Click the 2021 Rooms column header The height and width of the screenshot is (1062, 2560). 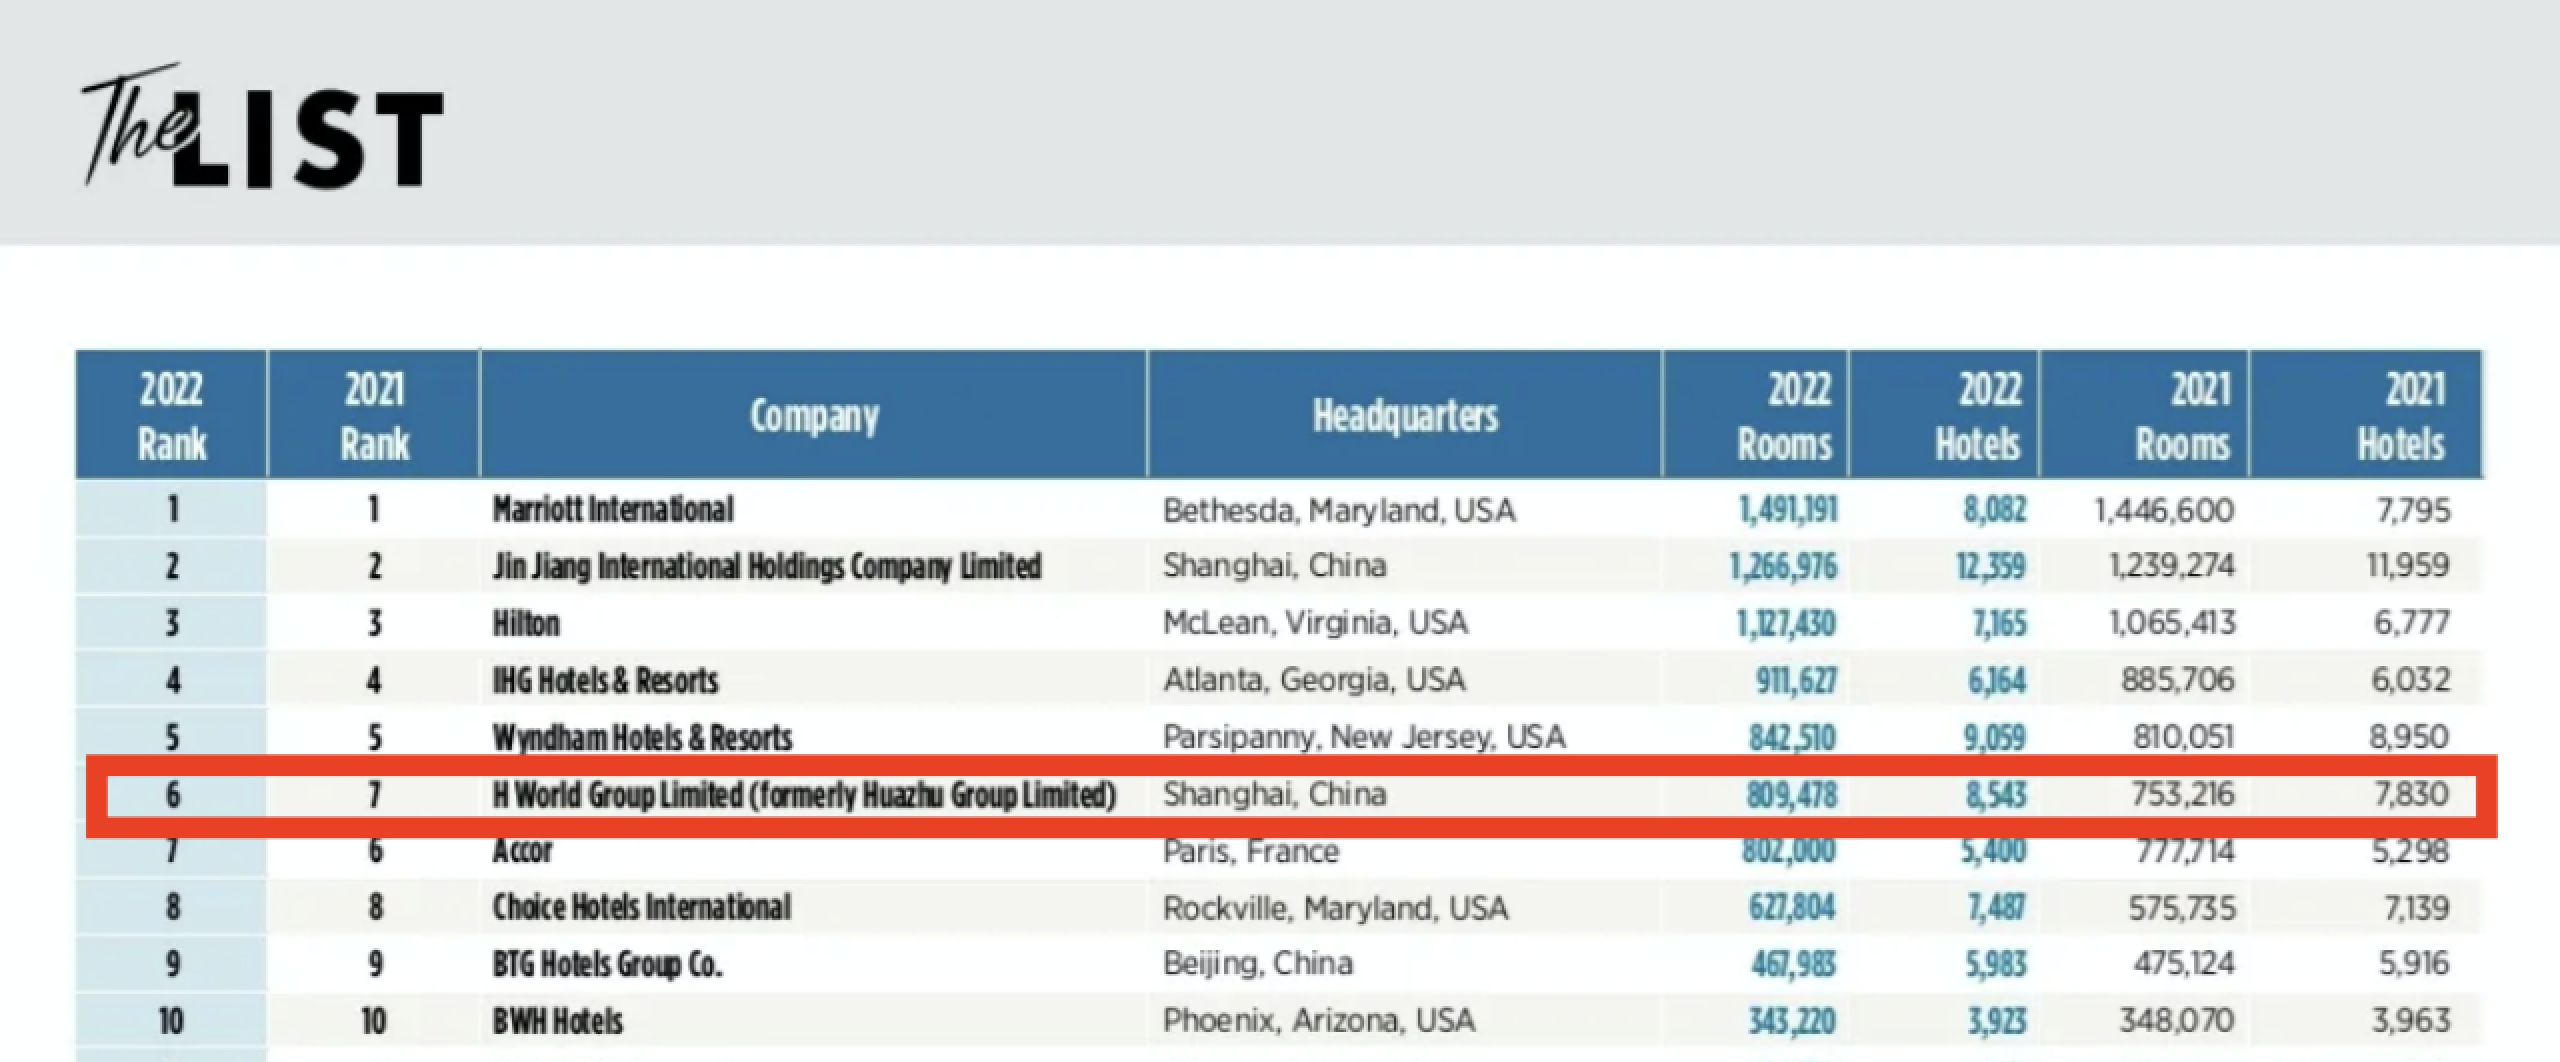pyautogui.click(x=2182, y=416)
